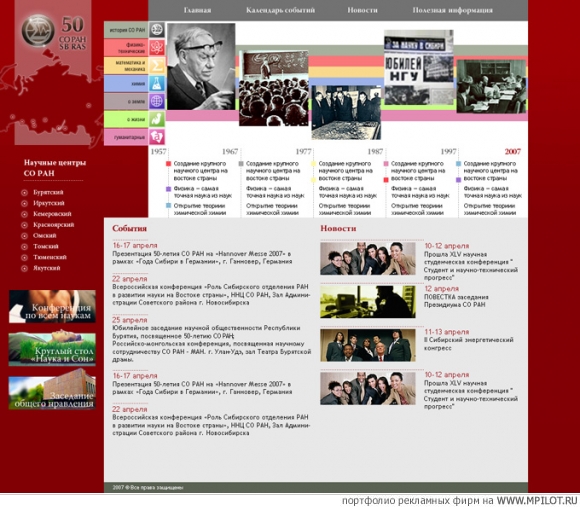Click the bullet icon beside Омский
This screenshot has width=580, height=508.
coord(24,236)
